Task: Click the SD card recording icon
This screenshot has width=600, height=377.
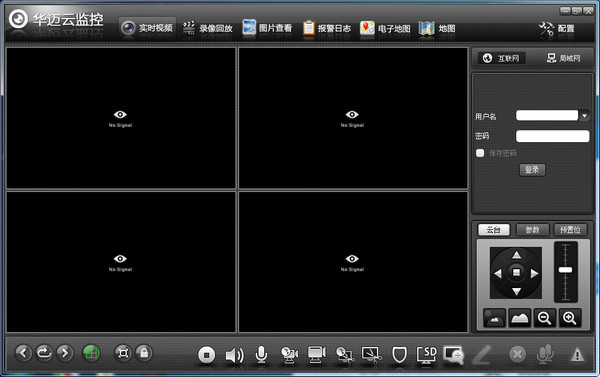Action: coord(427,355)
